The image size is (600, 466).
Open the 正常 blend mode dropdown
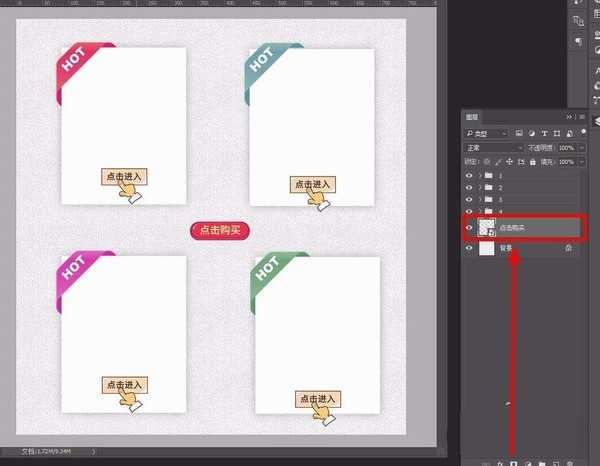(x=494, y=148)
